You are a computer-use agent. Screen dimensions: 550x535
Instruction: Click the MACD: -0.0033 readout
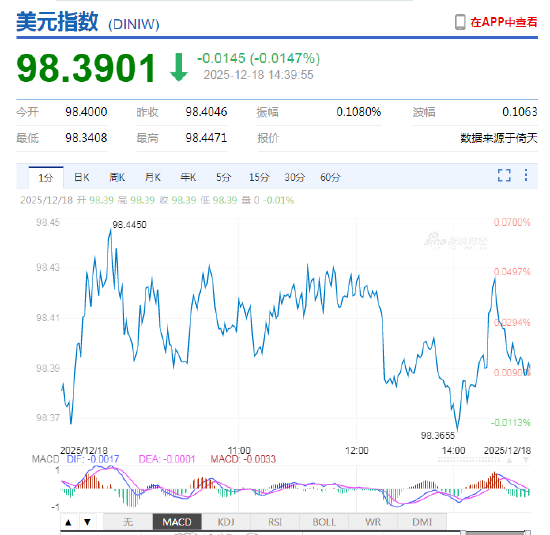pyautogui.click(x=243, y=459)
